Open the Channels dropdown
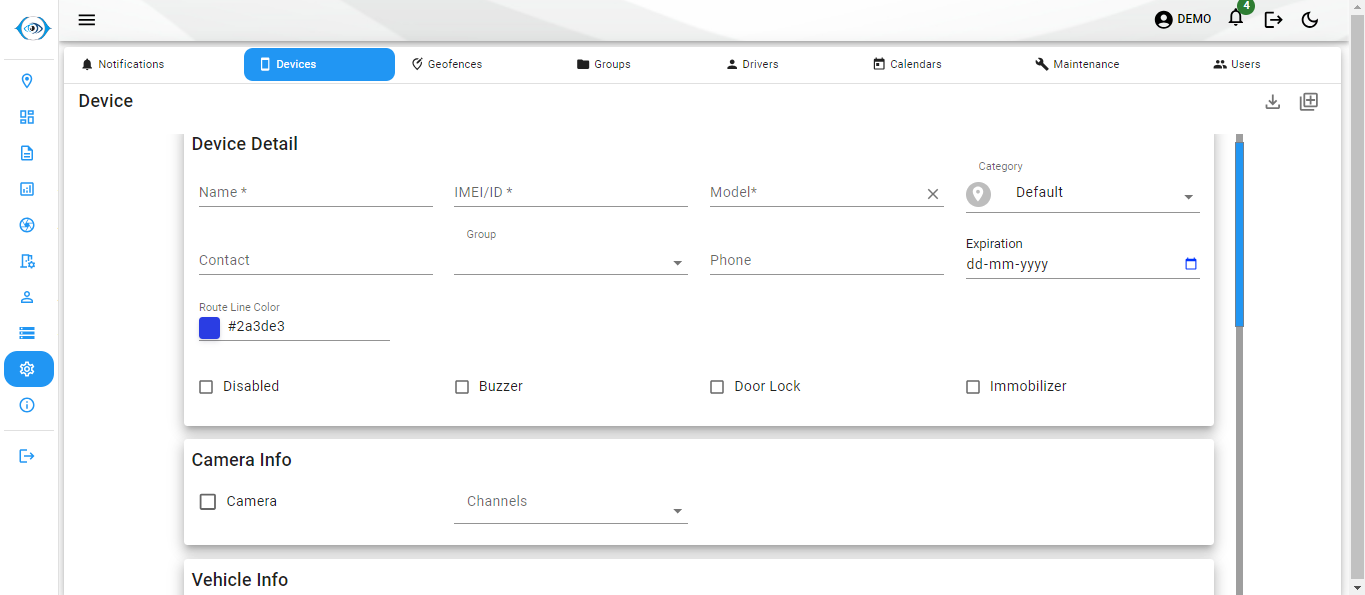The image size is (1365, 595). point(678,510)
